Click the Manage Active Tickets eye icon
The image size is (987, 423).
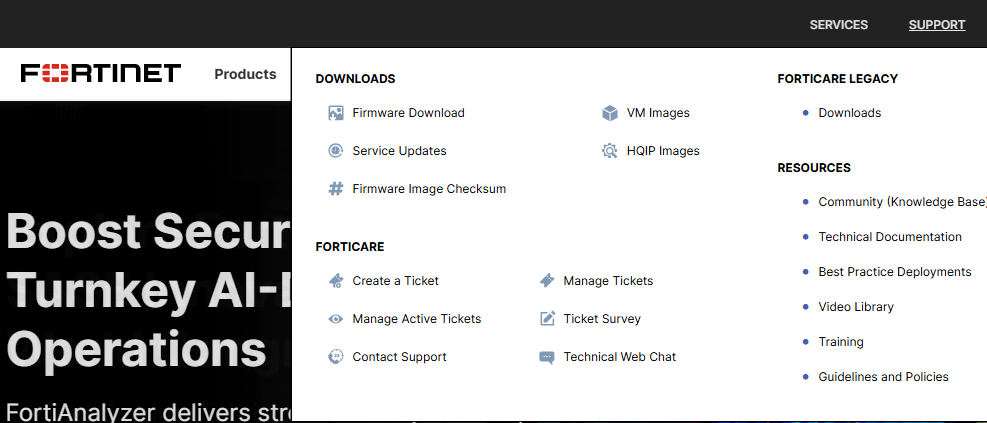pos(336,319)
